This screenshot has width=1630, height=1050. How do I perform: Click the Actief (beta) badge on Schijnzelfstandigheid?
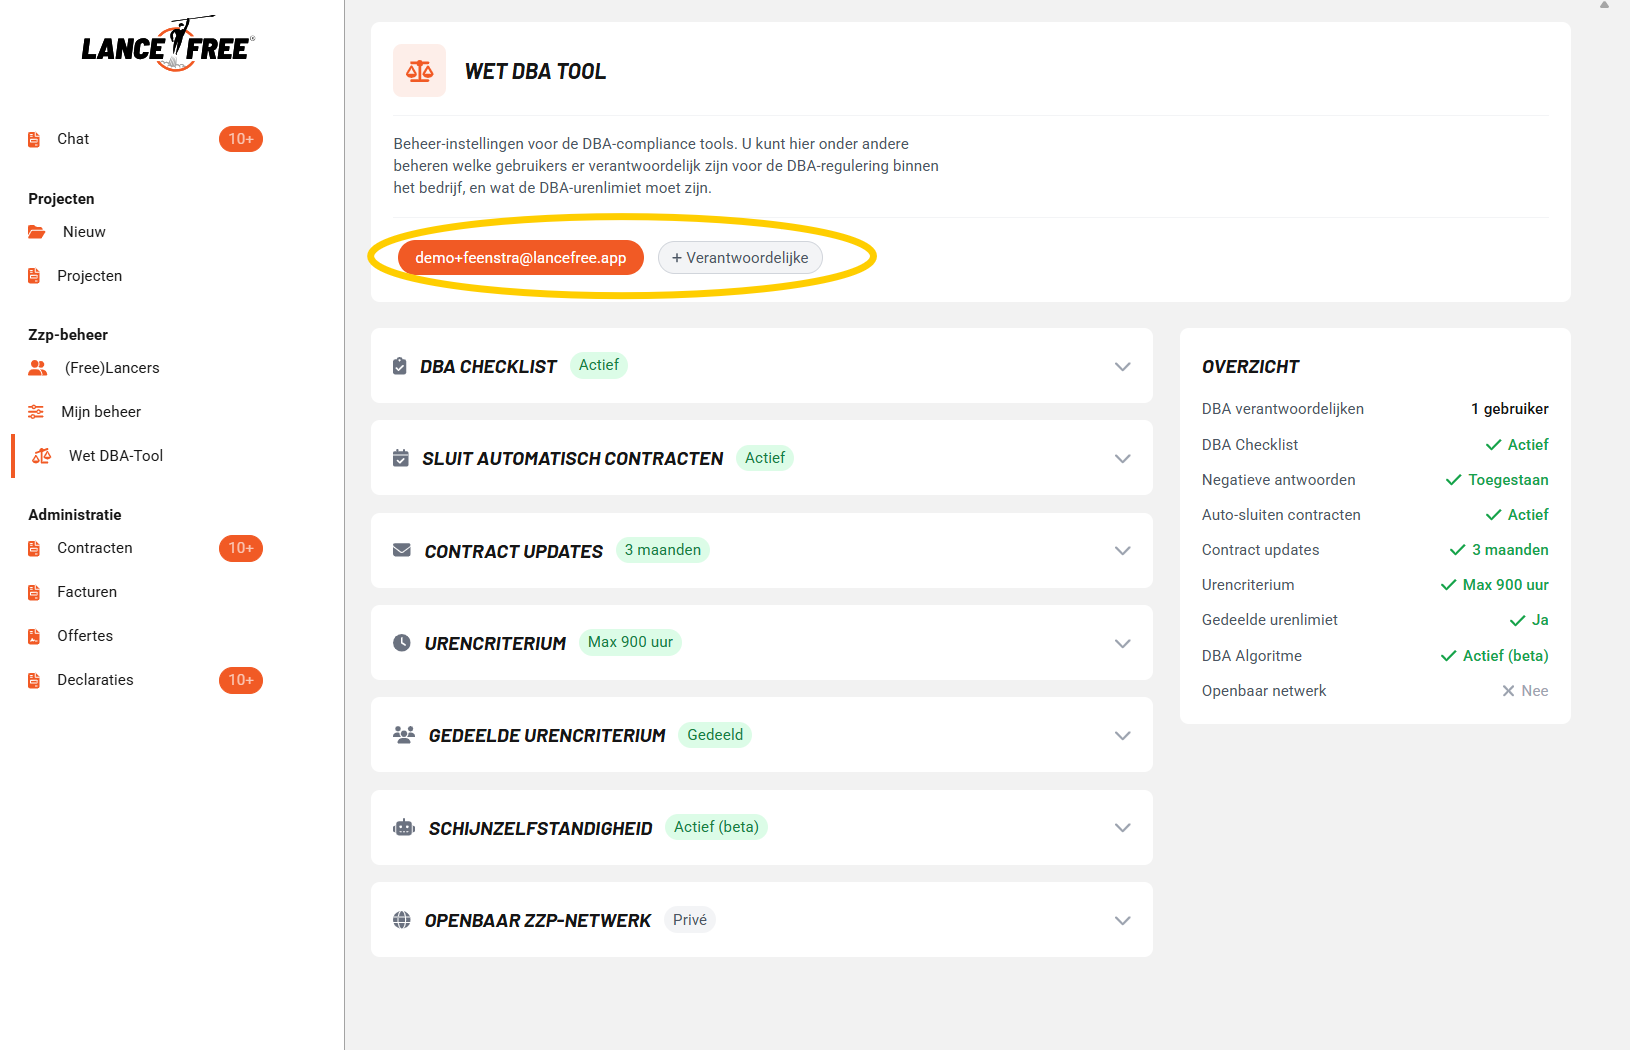click(x=716, y=827)
